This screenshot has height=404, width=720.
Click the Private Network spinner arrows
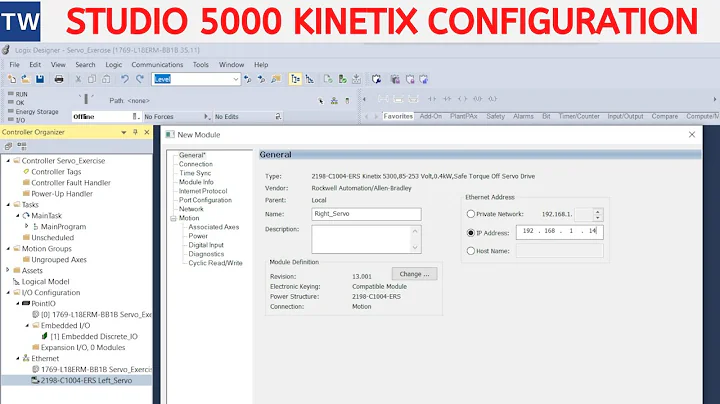tap(597, 214)
